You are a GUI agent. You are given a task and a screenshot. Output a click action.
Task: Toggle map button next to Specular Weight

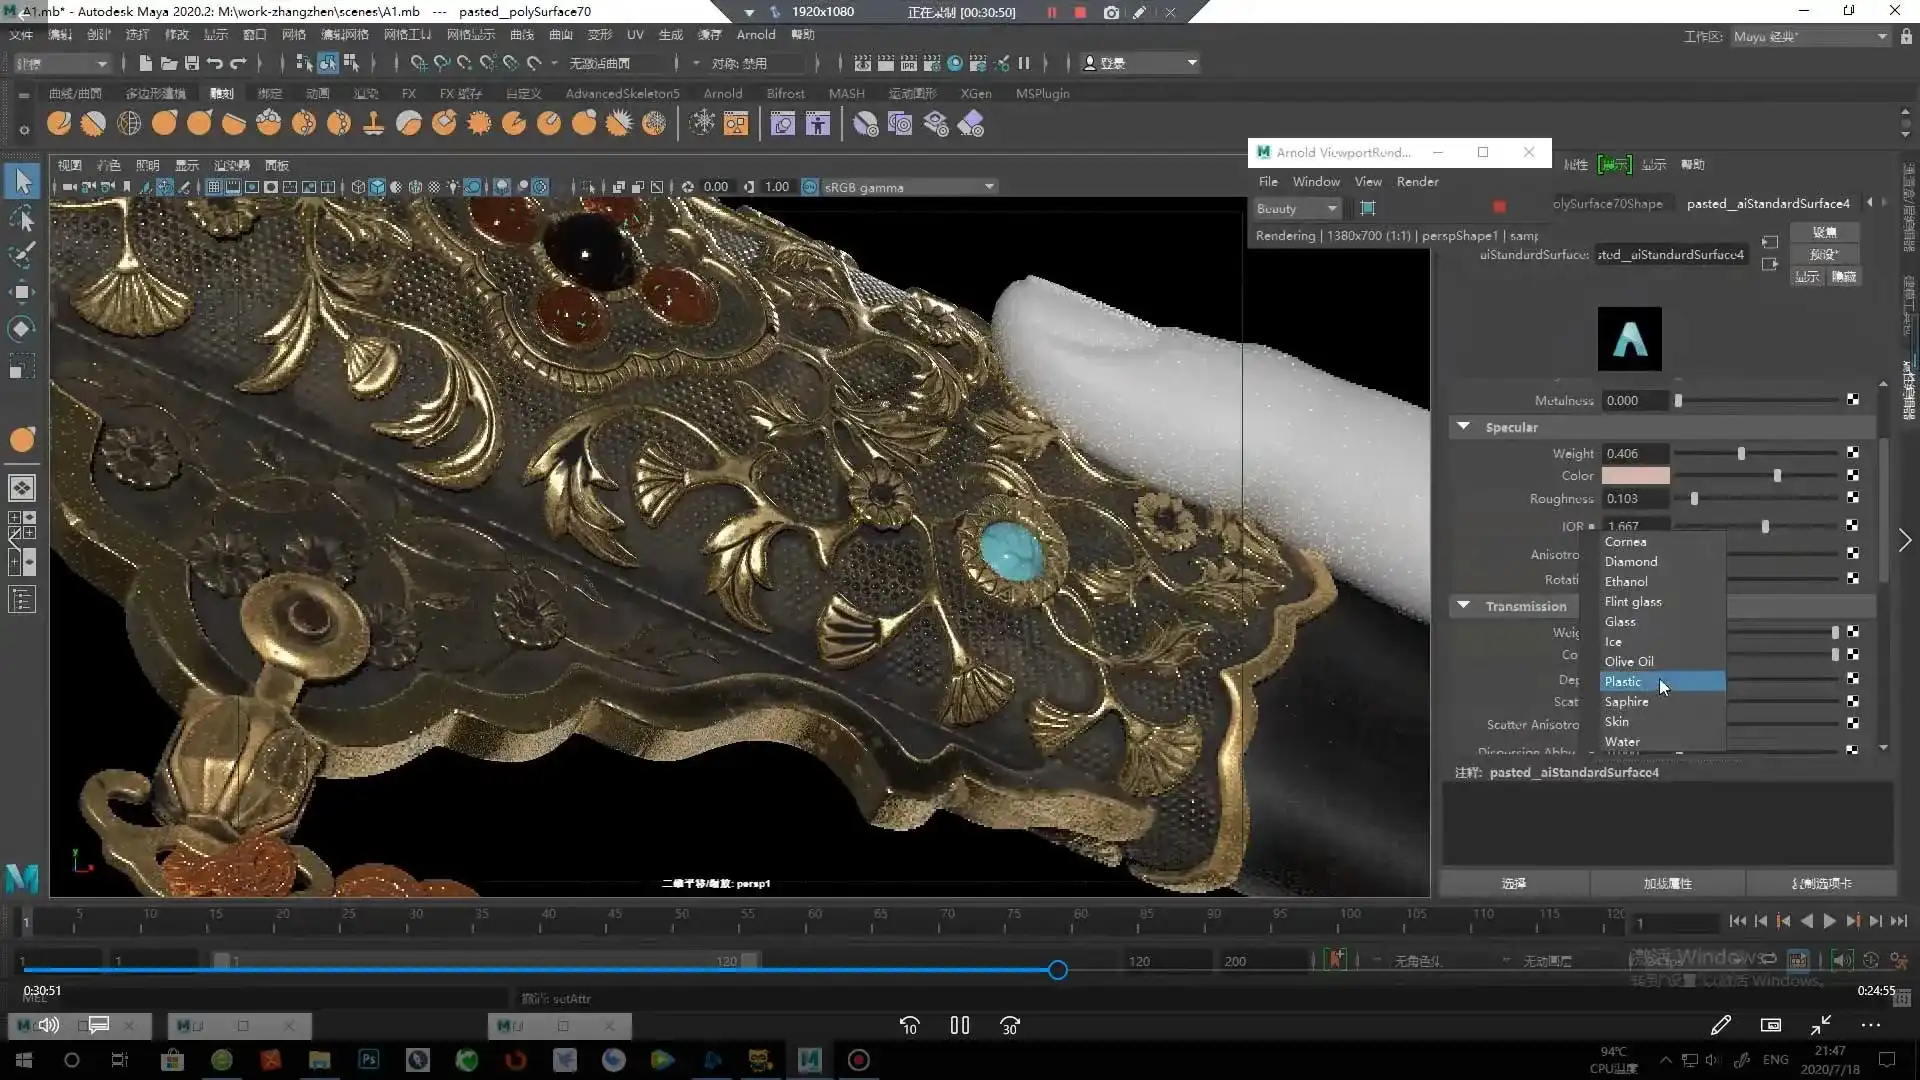[x=1853, y=453]
